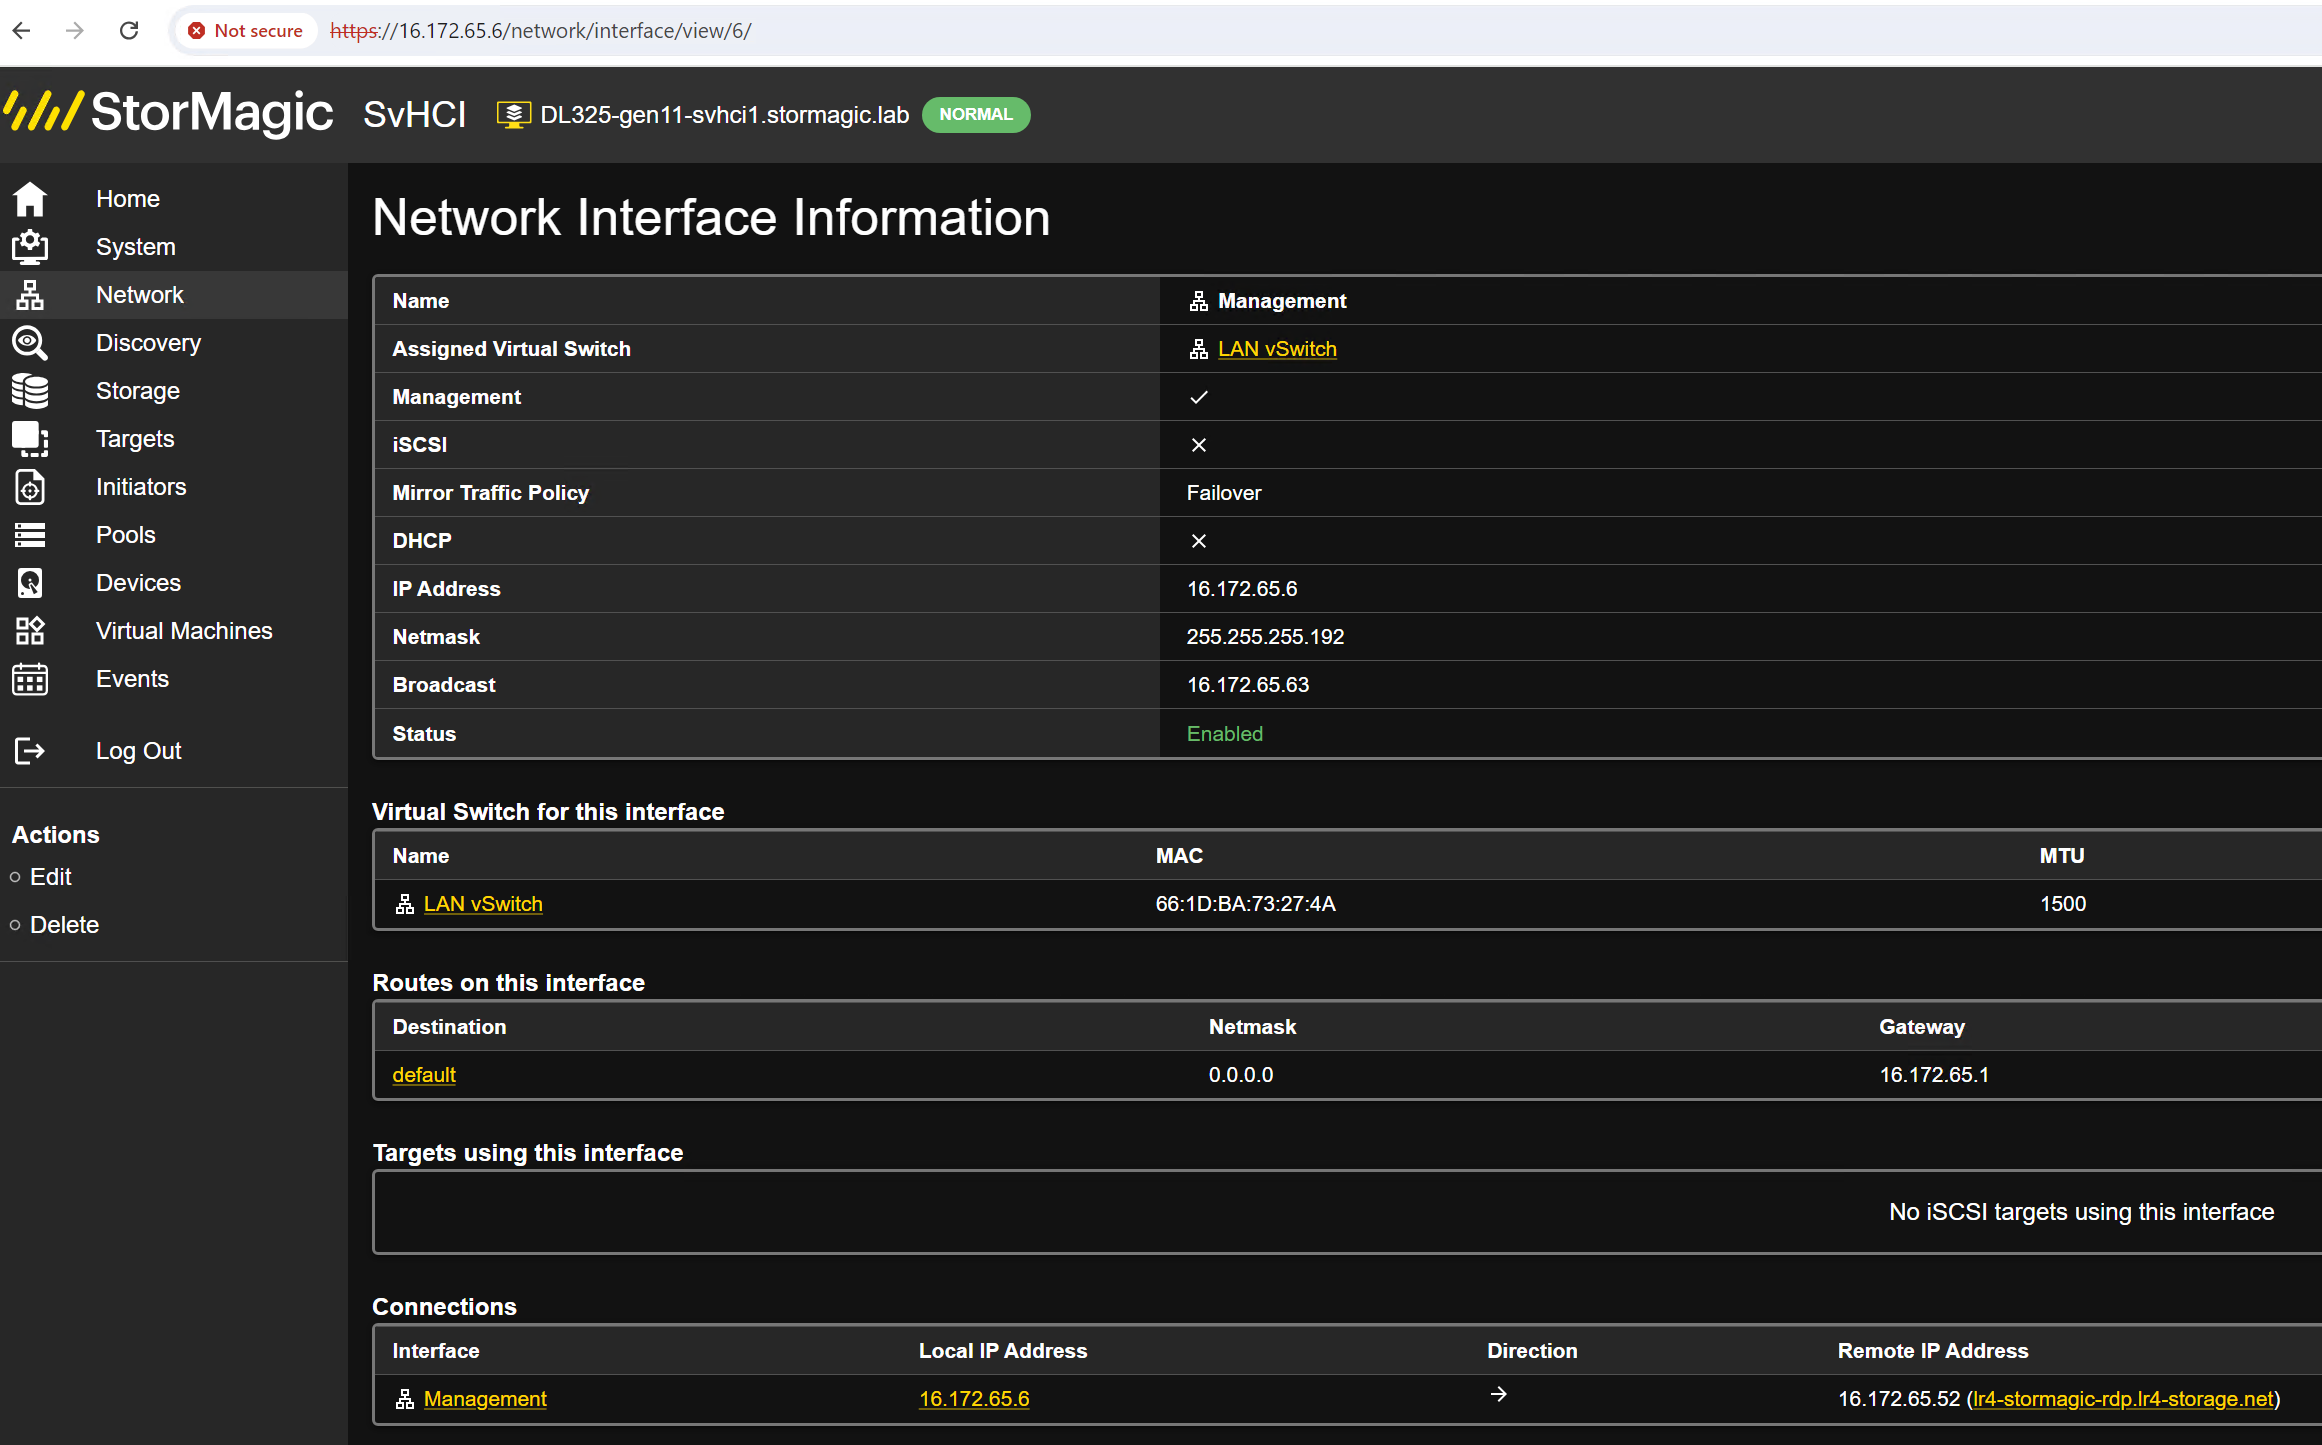Screen dimensions: 2322x1445
Task: Click the IP Address value 16.172.65.6
Action: [1242, 589]
